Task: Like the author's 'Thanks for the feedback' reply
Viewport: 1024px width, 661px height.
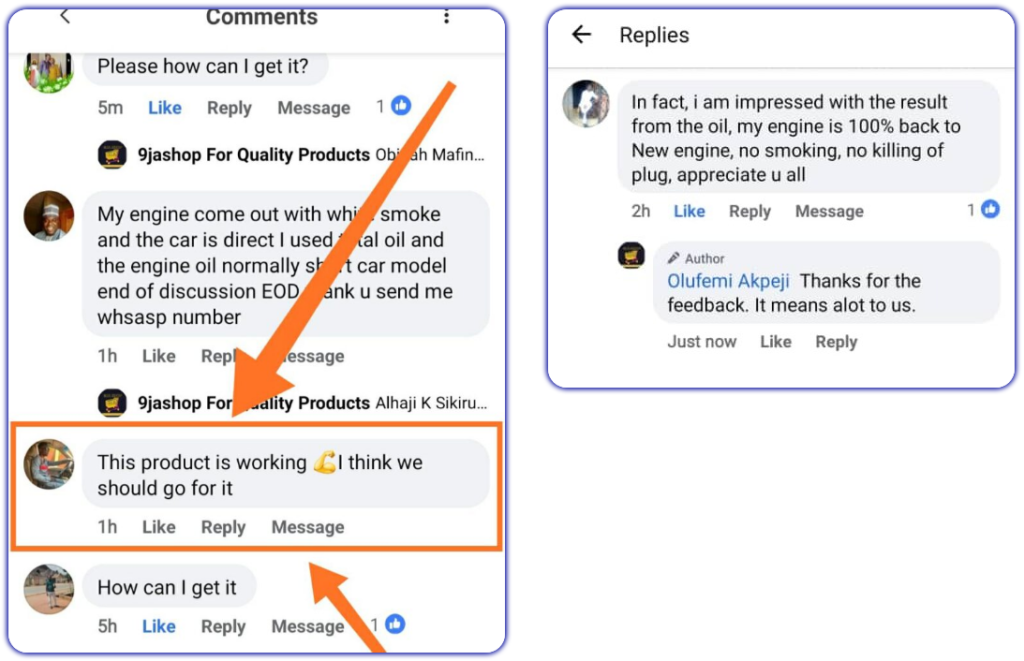Action: (775, 342)
